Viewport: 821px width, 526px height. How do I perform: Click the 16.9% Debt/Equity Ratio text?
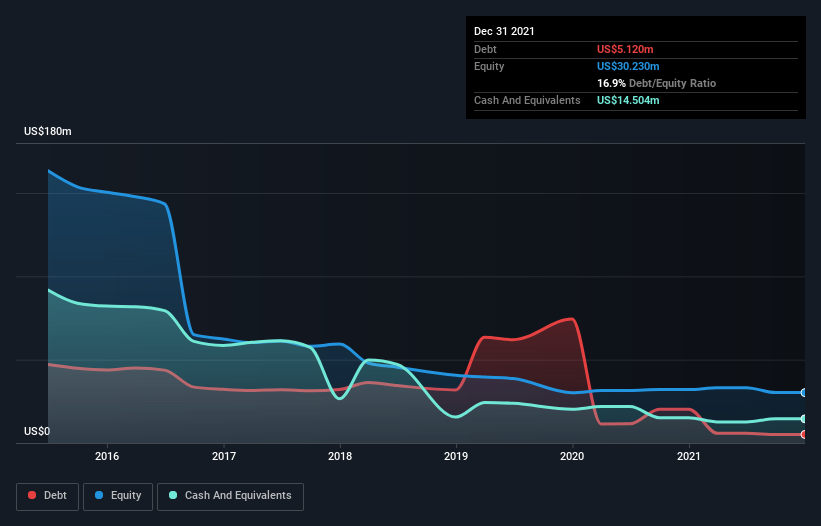click(x=657, y=83)
